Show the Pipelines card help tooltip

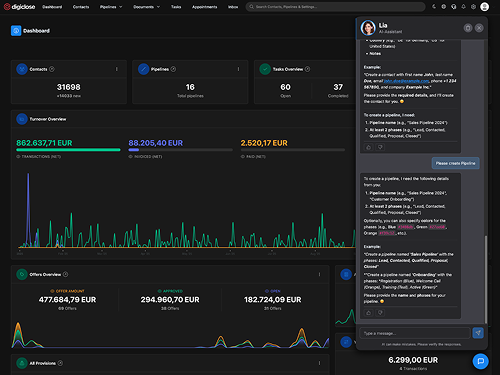(x=173, y=69)
